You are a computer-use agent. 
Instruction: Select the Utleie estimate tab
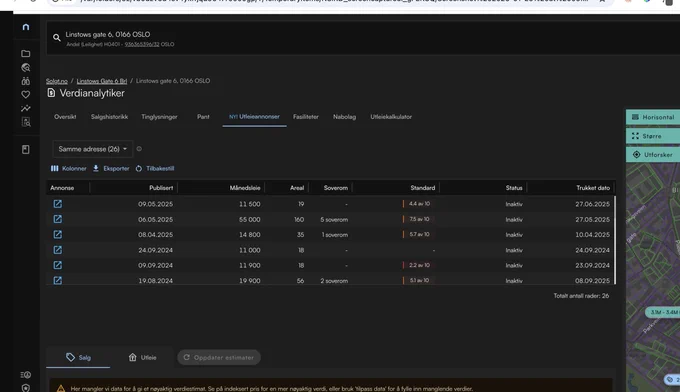(142, 357)
